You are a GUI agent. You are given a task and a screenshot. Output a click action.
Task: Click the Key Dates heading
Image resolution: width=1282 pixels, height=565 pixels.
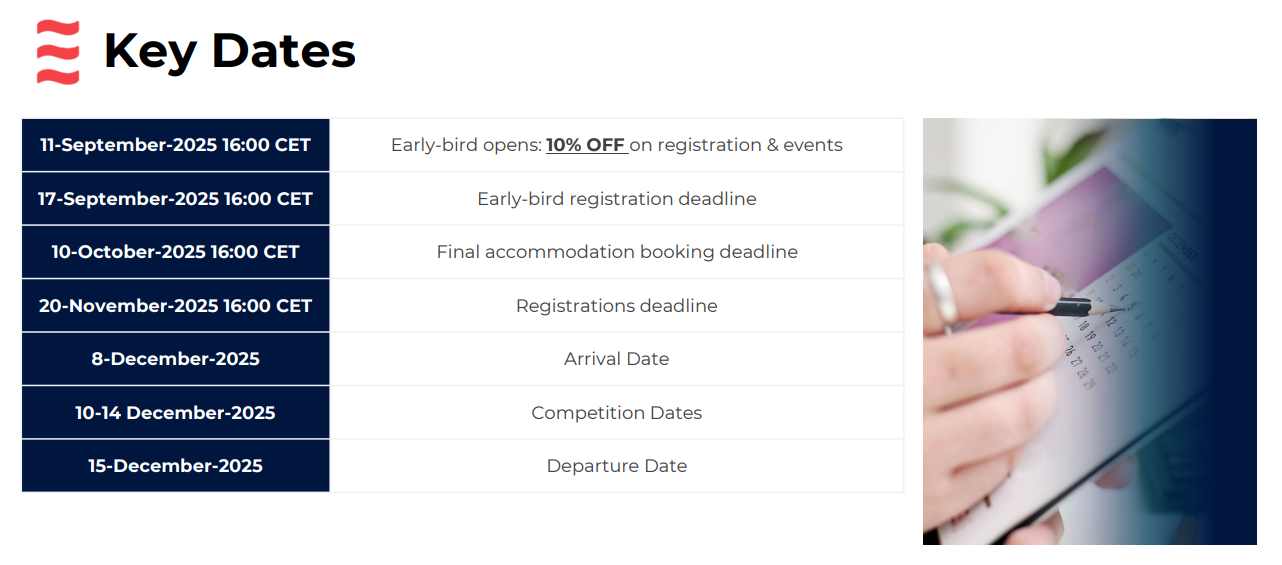(230, 51)
